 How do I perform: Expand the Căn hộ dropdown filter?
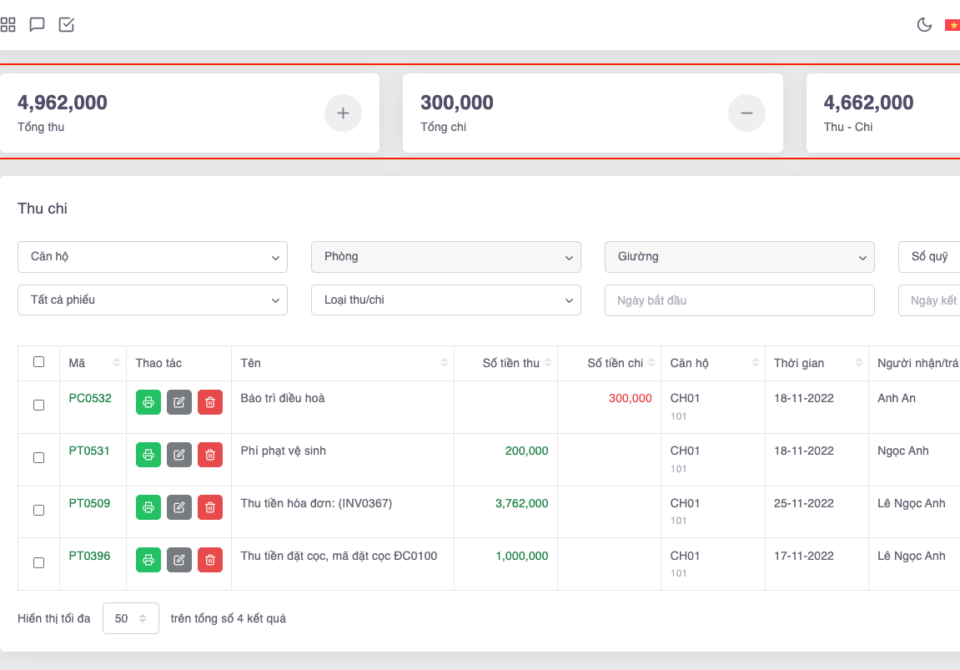coord(152,257)
